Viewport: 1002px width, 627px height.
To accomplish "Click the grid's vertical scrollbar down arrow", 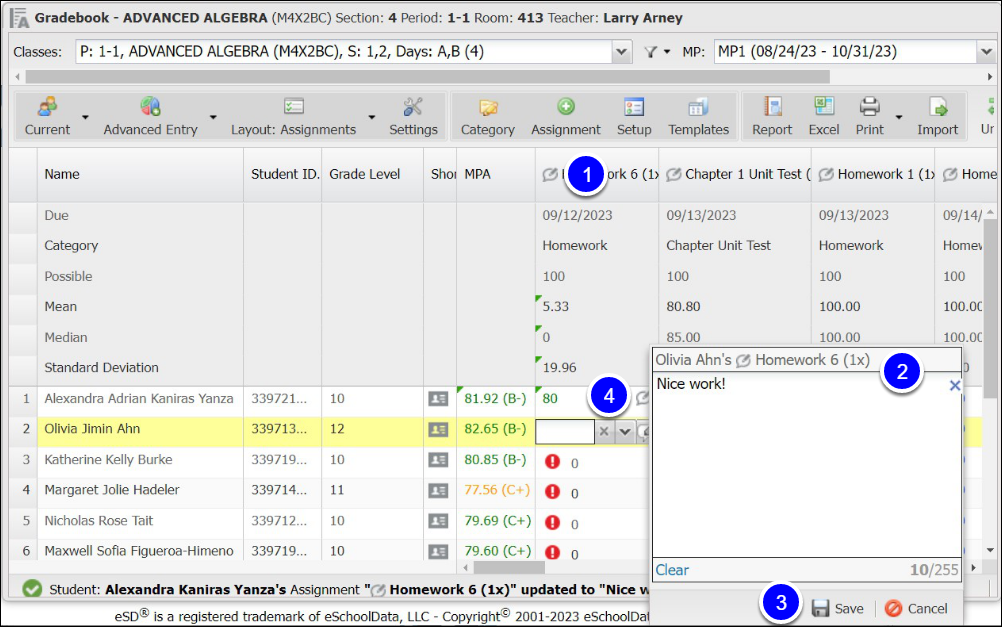I will [990, 550].
